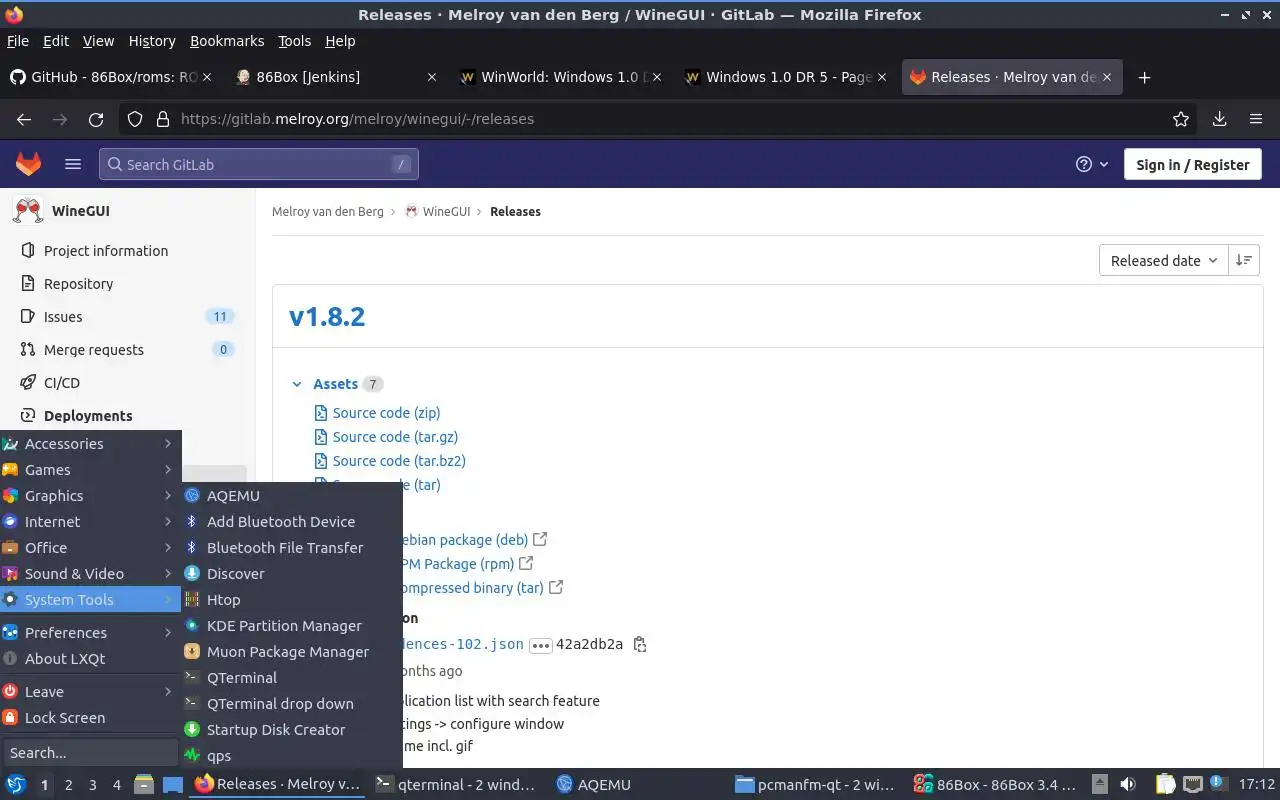This screenshot has width=1280, height=800.
Task: Click the GitLab fox logo
Action: [28, 164]
